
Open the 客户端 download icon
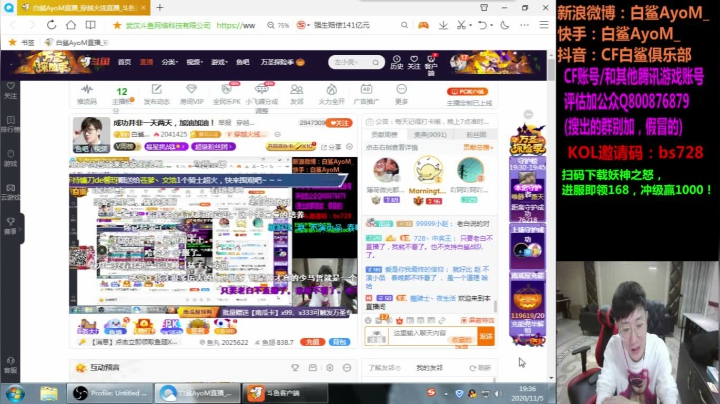pyautogui.click(x=431, y=64)
